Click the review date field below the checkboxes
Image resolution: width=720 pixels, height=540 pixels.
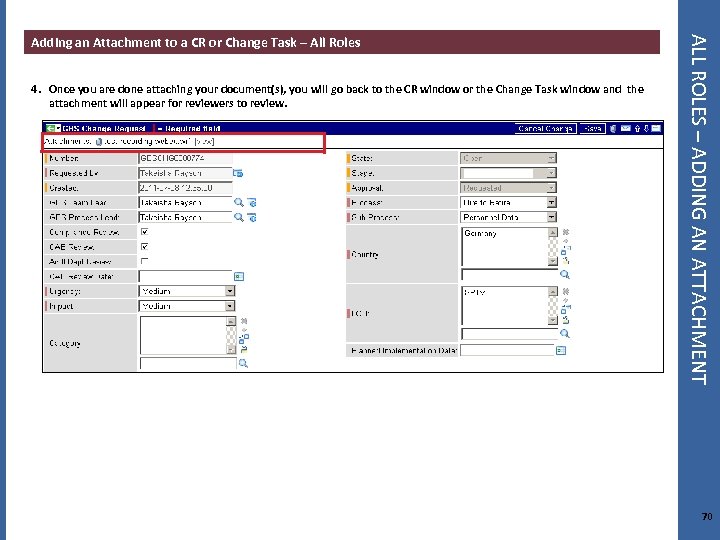coord(186,276)
